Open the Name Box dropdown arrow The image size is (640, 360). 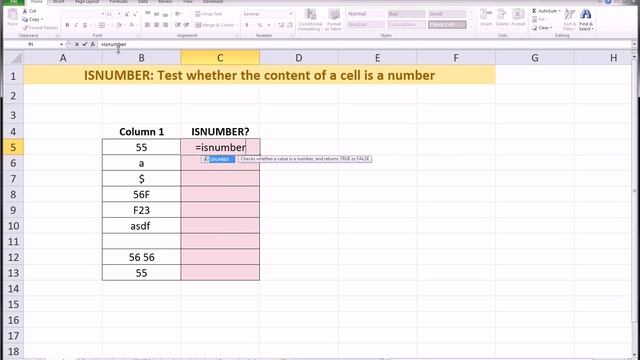click(61, 44)
